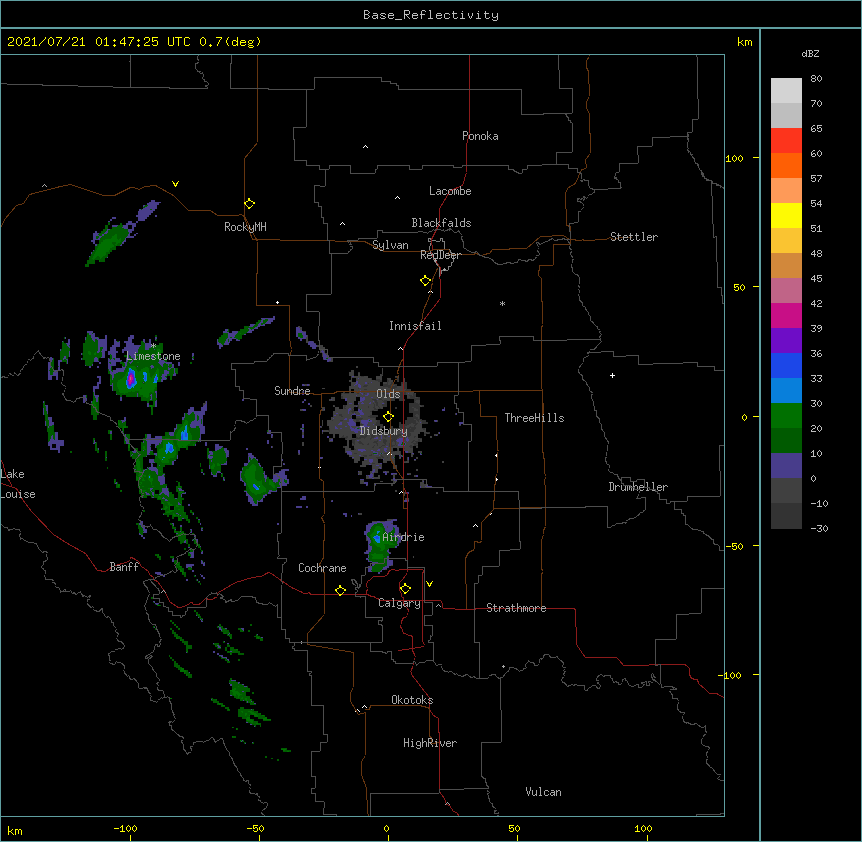This screenshot has width=862, height=842.
Task: Select the red 60-65 dBZ legend swatch
Action: 786,140
